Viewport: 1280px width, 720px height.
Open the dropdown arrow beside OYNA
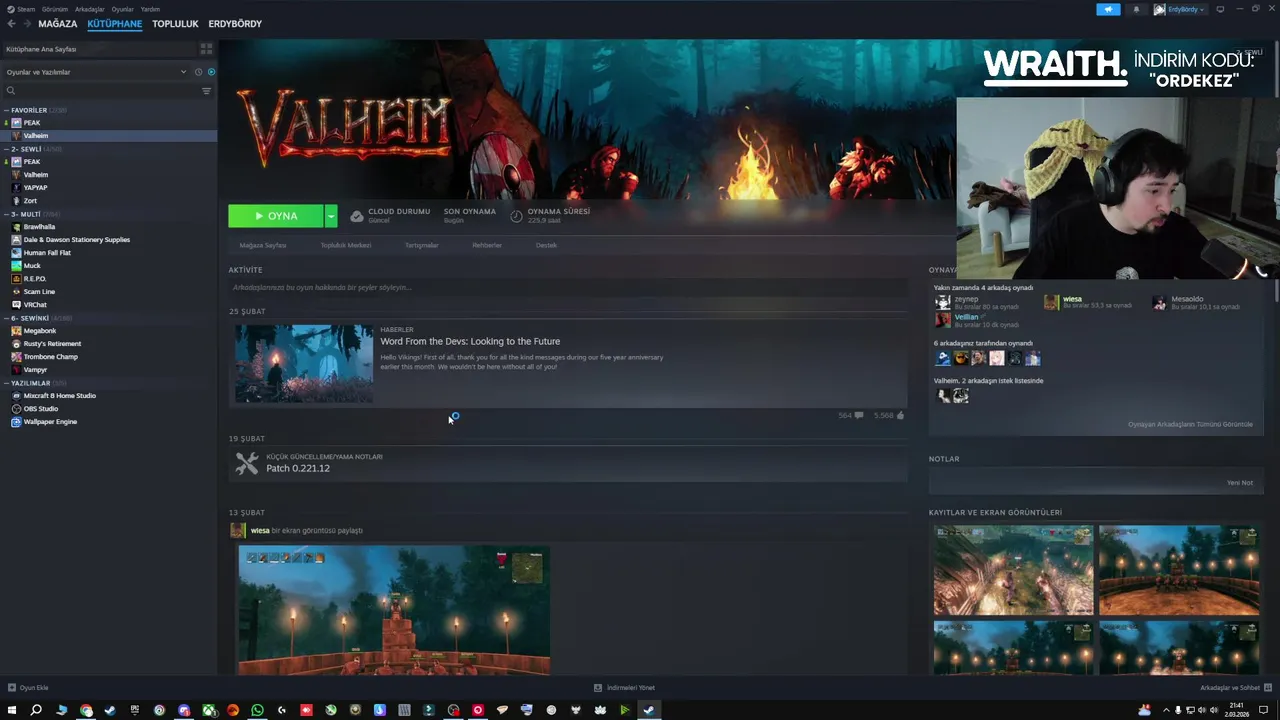tap(330, 216)
